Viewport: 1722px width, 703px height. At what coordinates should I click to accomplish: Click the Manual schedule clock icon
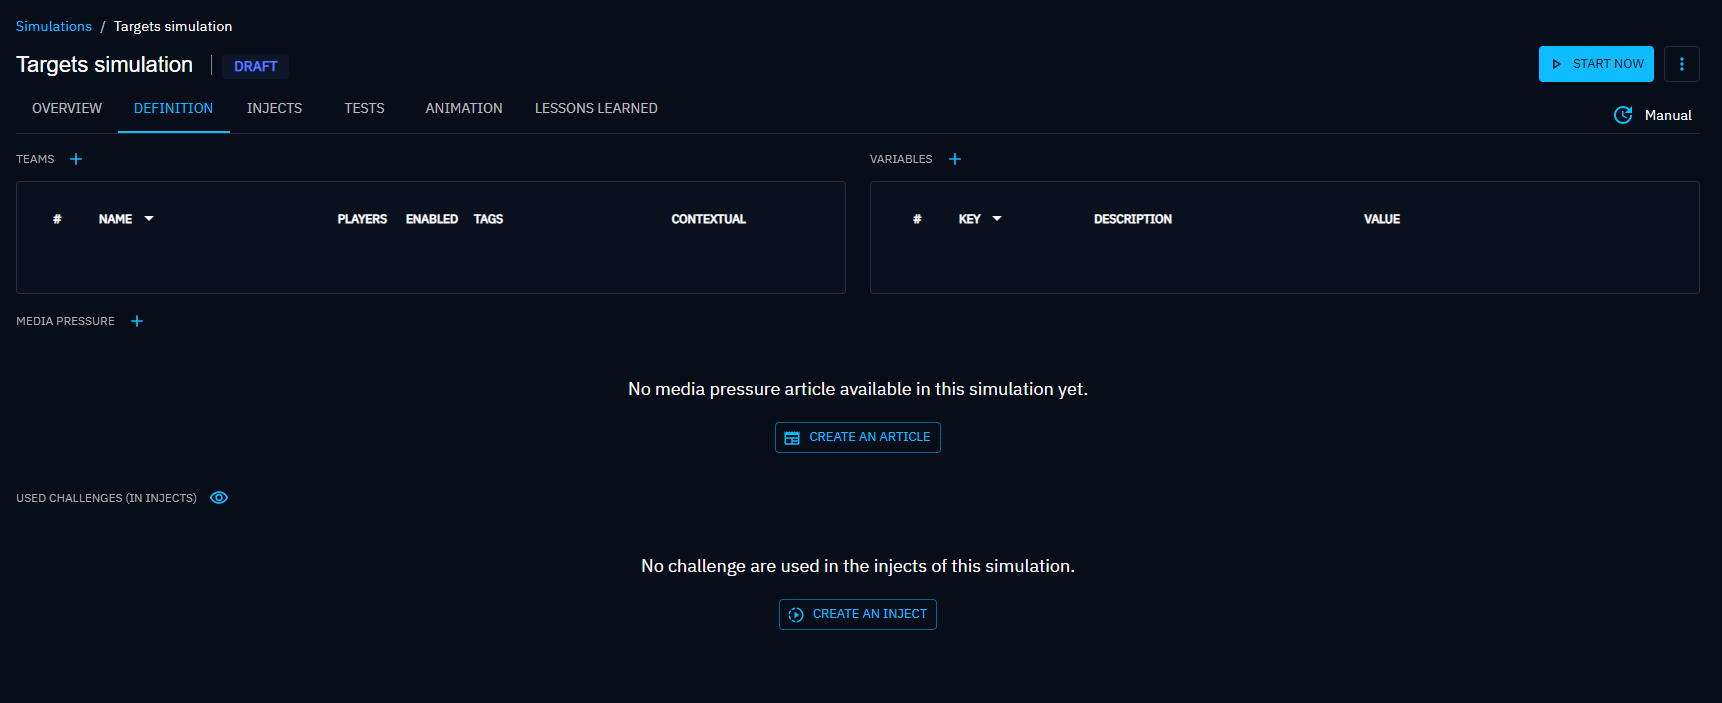tap(1623, 115)
